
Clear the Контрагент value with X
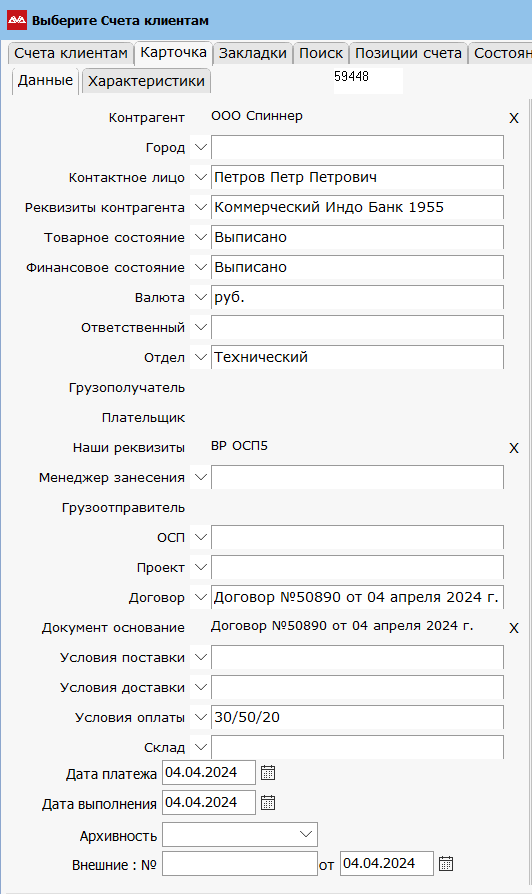pos(514,118)
